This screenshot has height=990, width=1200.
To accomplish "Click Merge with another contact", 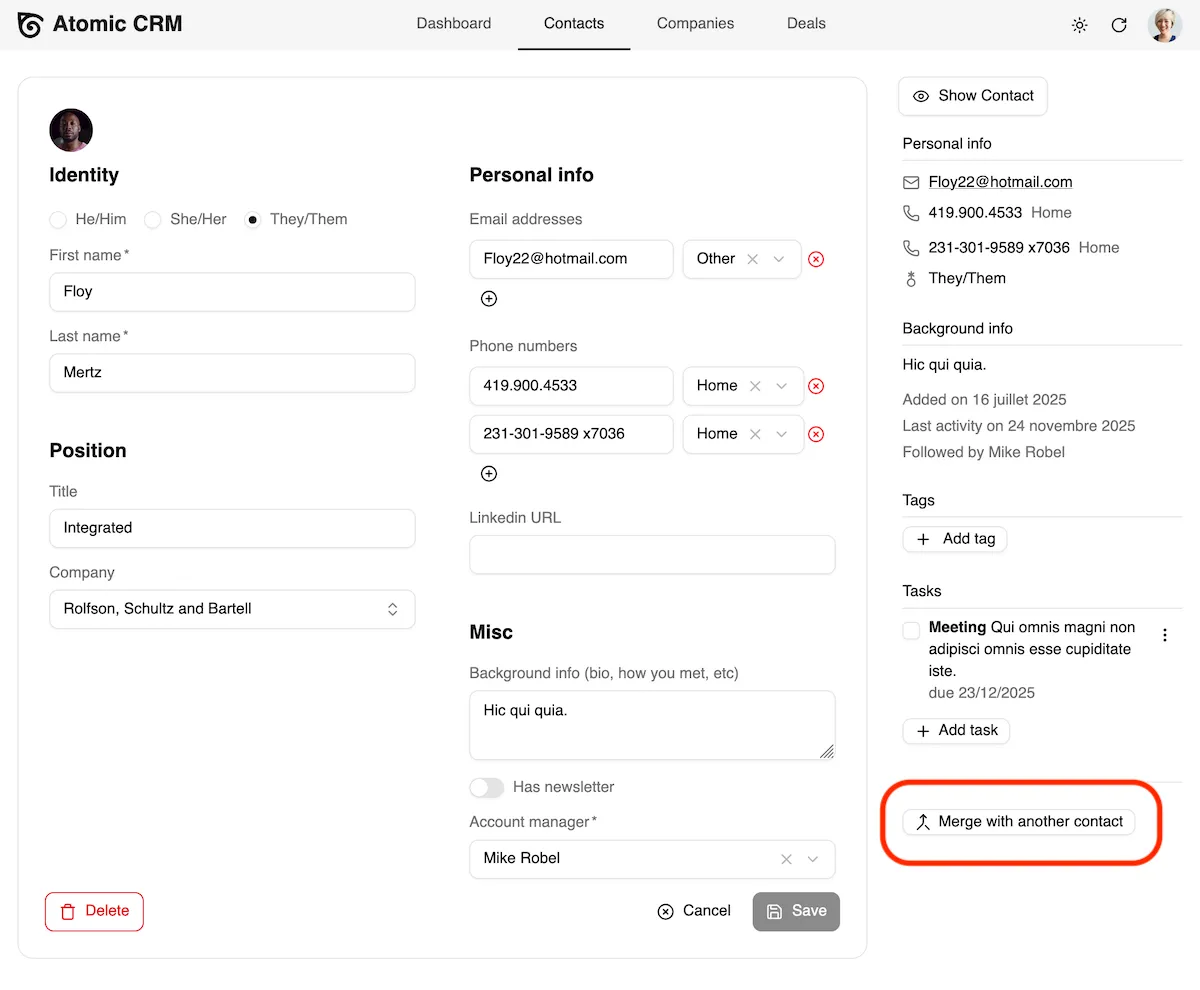I will point(1019,822).
